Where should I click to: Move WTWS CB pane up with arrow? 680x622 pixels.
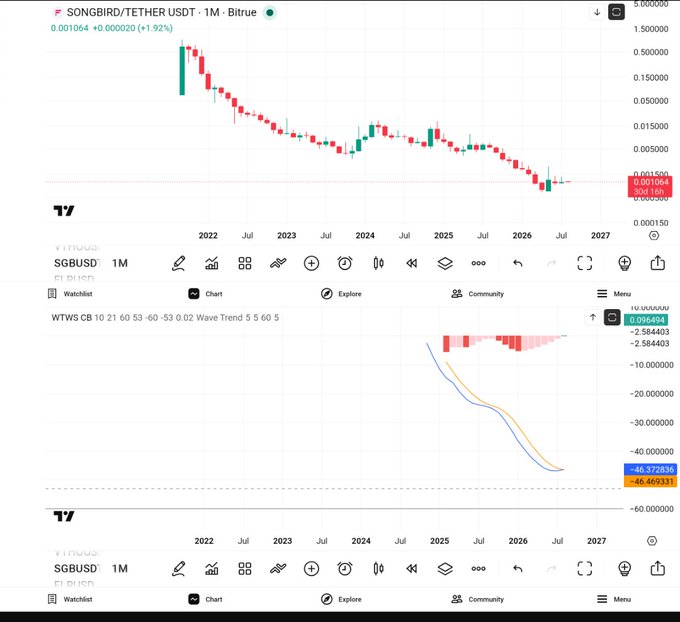tap(593, 318)
